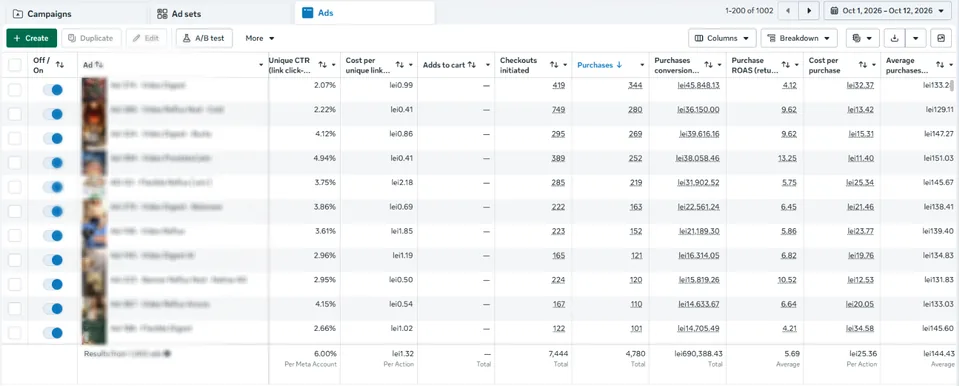The height and width of the screenshot is (386, 959).
Task: Sort the Adds to cart column
Action: [472, 65]
